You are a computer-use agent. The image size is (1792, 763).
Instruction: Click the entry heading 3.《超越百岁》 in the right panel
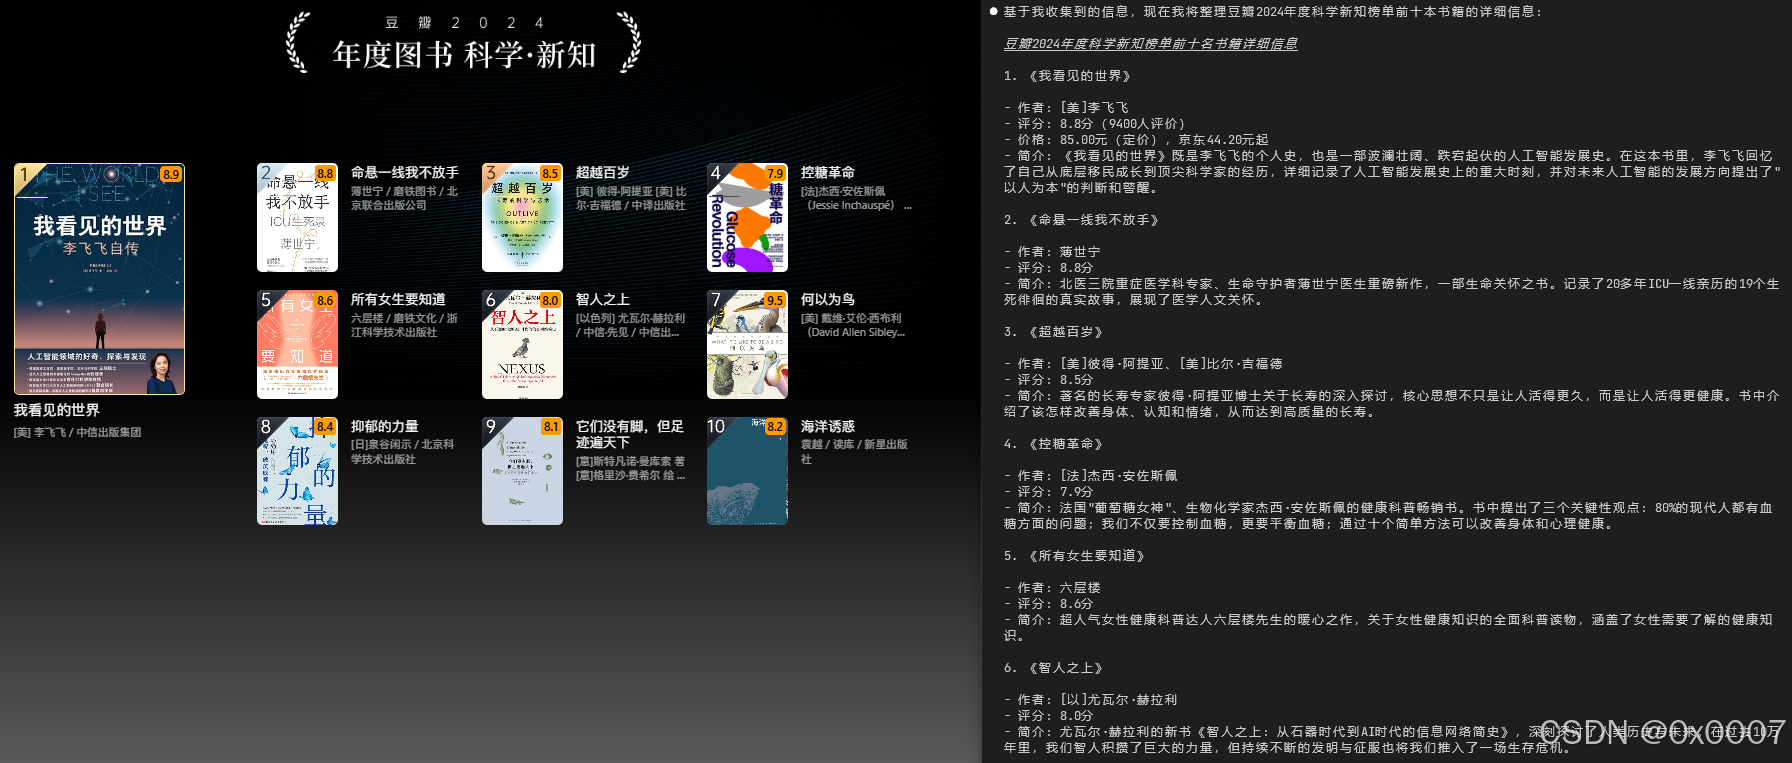pyautogui.click(x=1053, y=332)
